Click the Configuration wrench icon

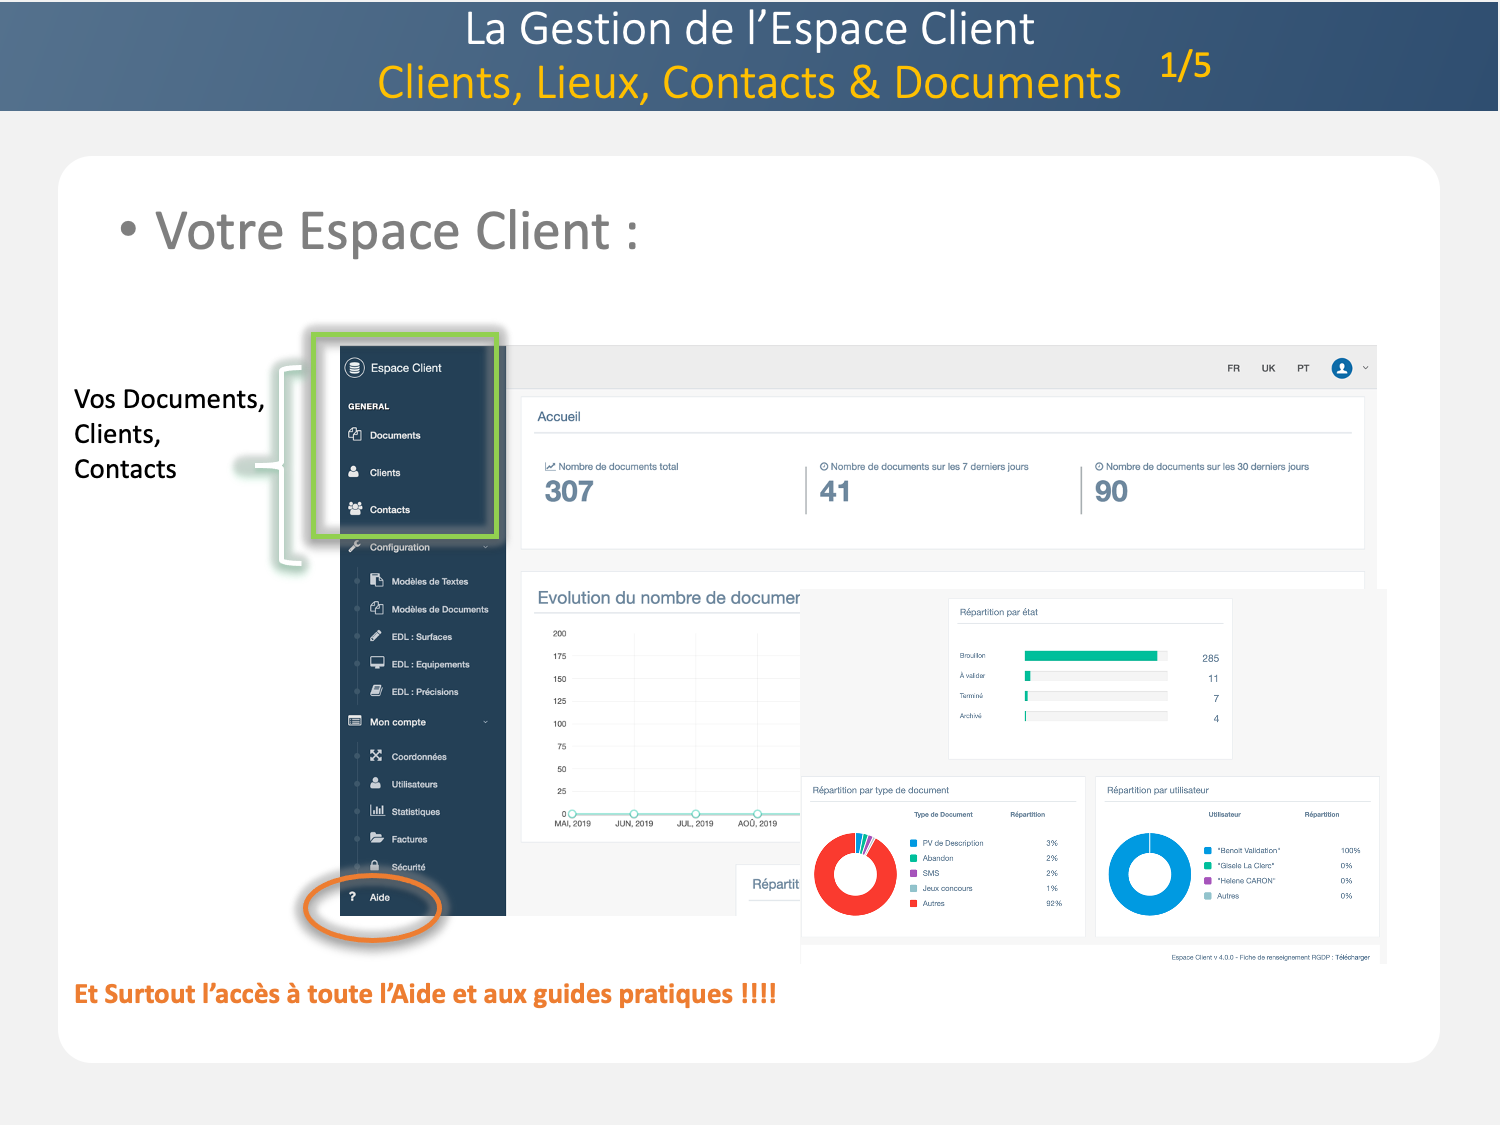point(354,547)
